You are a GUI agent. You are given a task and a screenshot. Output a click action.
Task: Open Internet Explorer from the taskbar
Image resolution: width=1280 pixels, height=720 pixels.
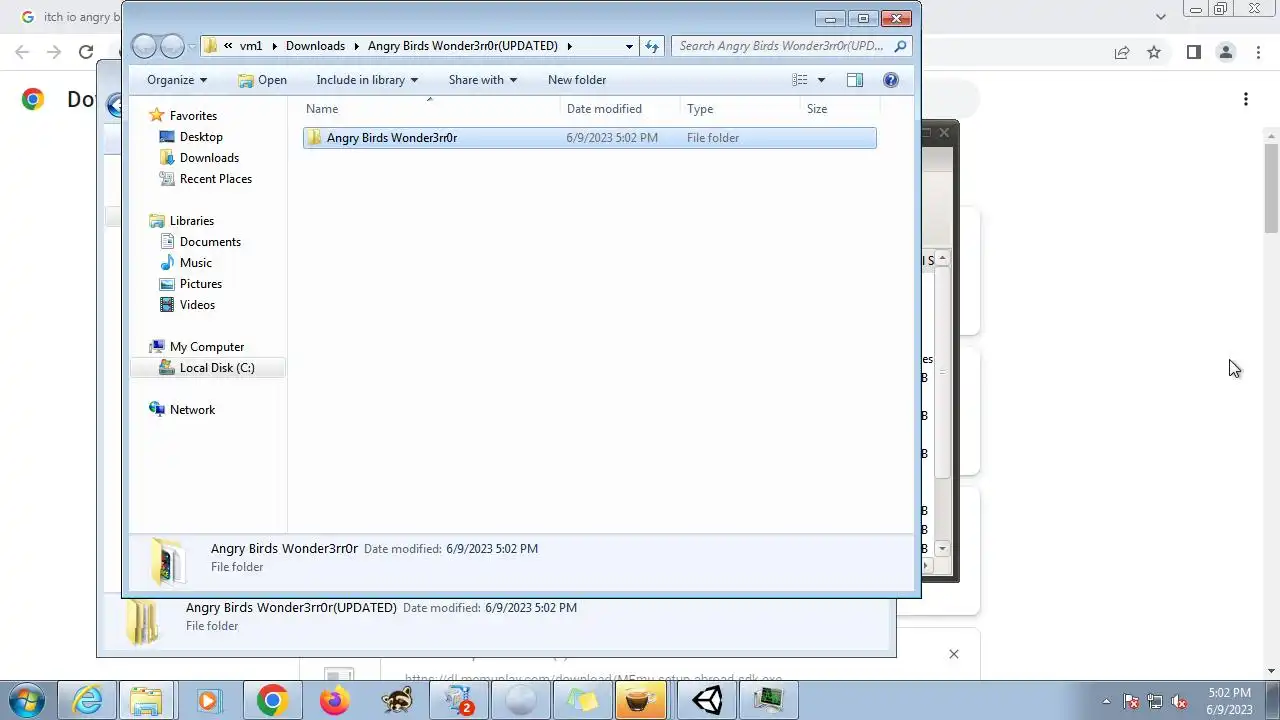click(x=87, y=701)
